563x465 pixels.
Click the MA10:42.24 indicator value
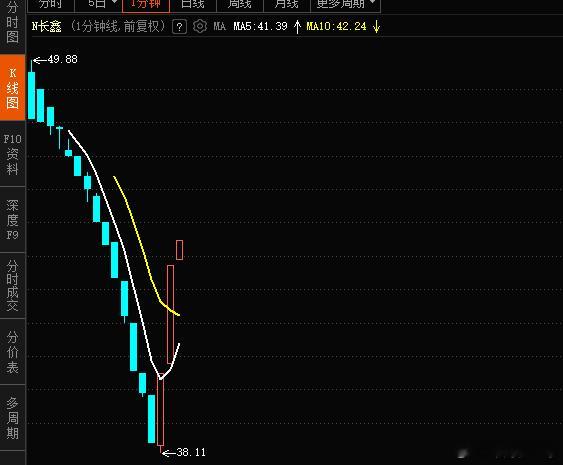[336, 26]
